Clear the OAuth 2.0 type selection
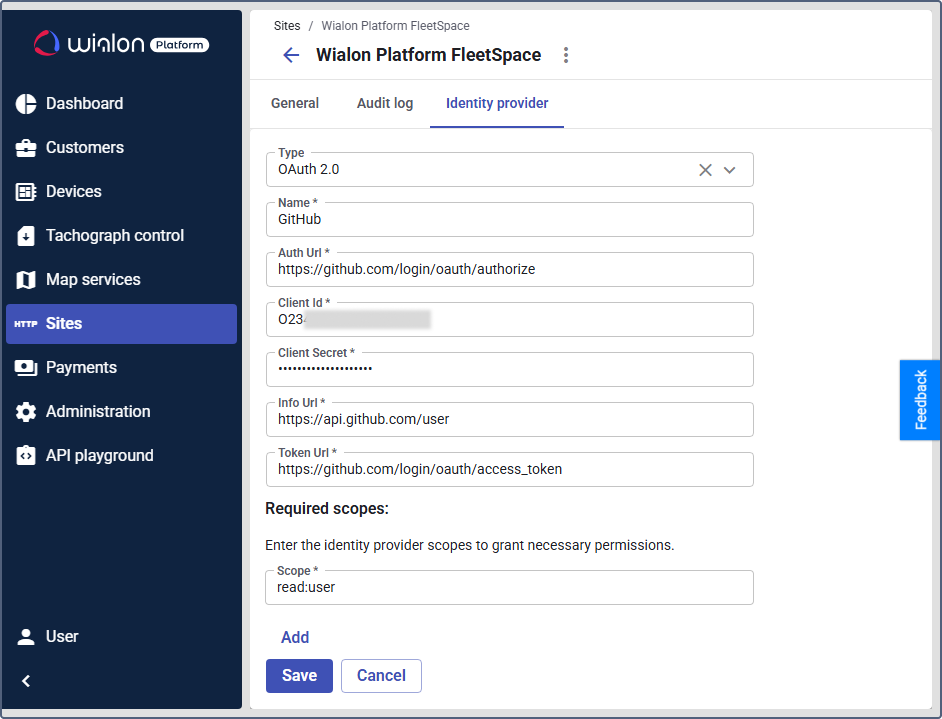This screenshot has height=719, width=942. (x=705, y=170)
